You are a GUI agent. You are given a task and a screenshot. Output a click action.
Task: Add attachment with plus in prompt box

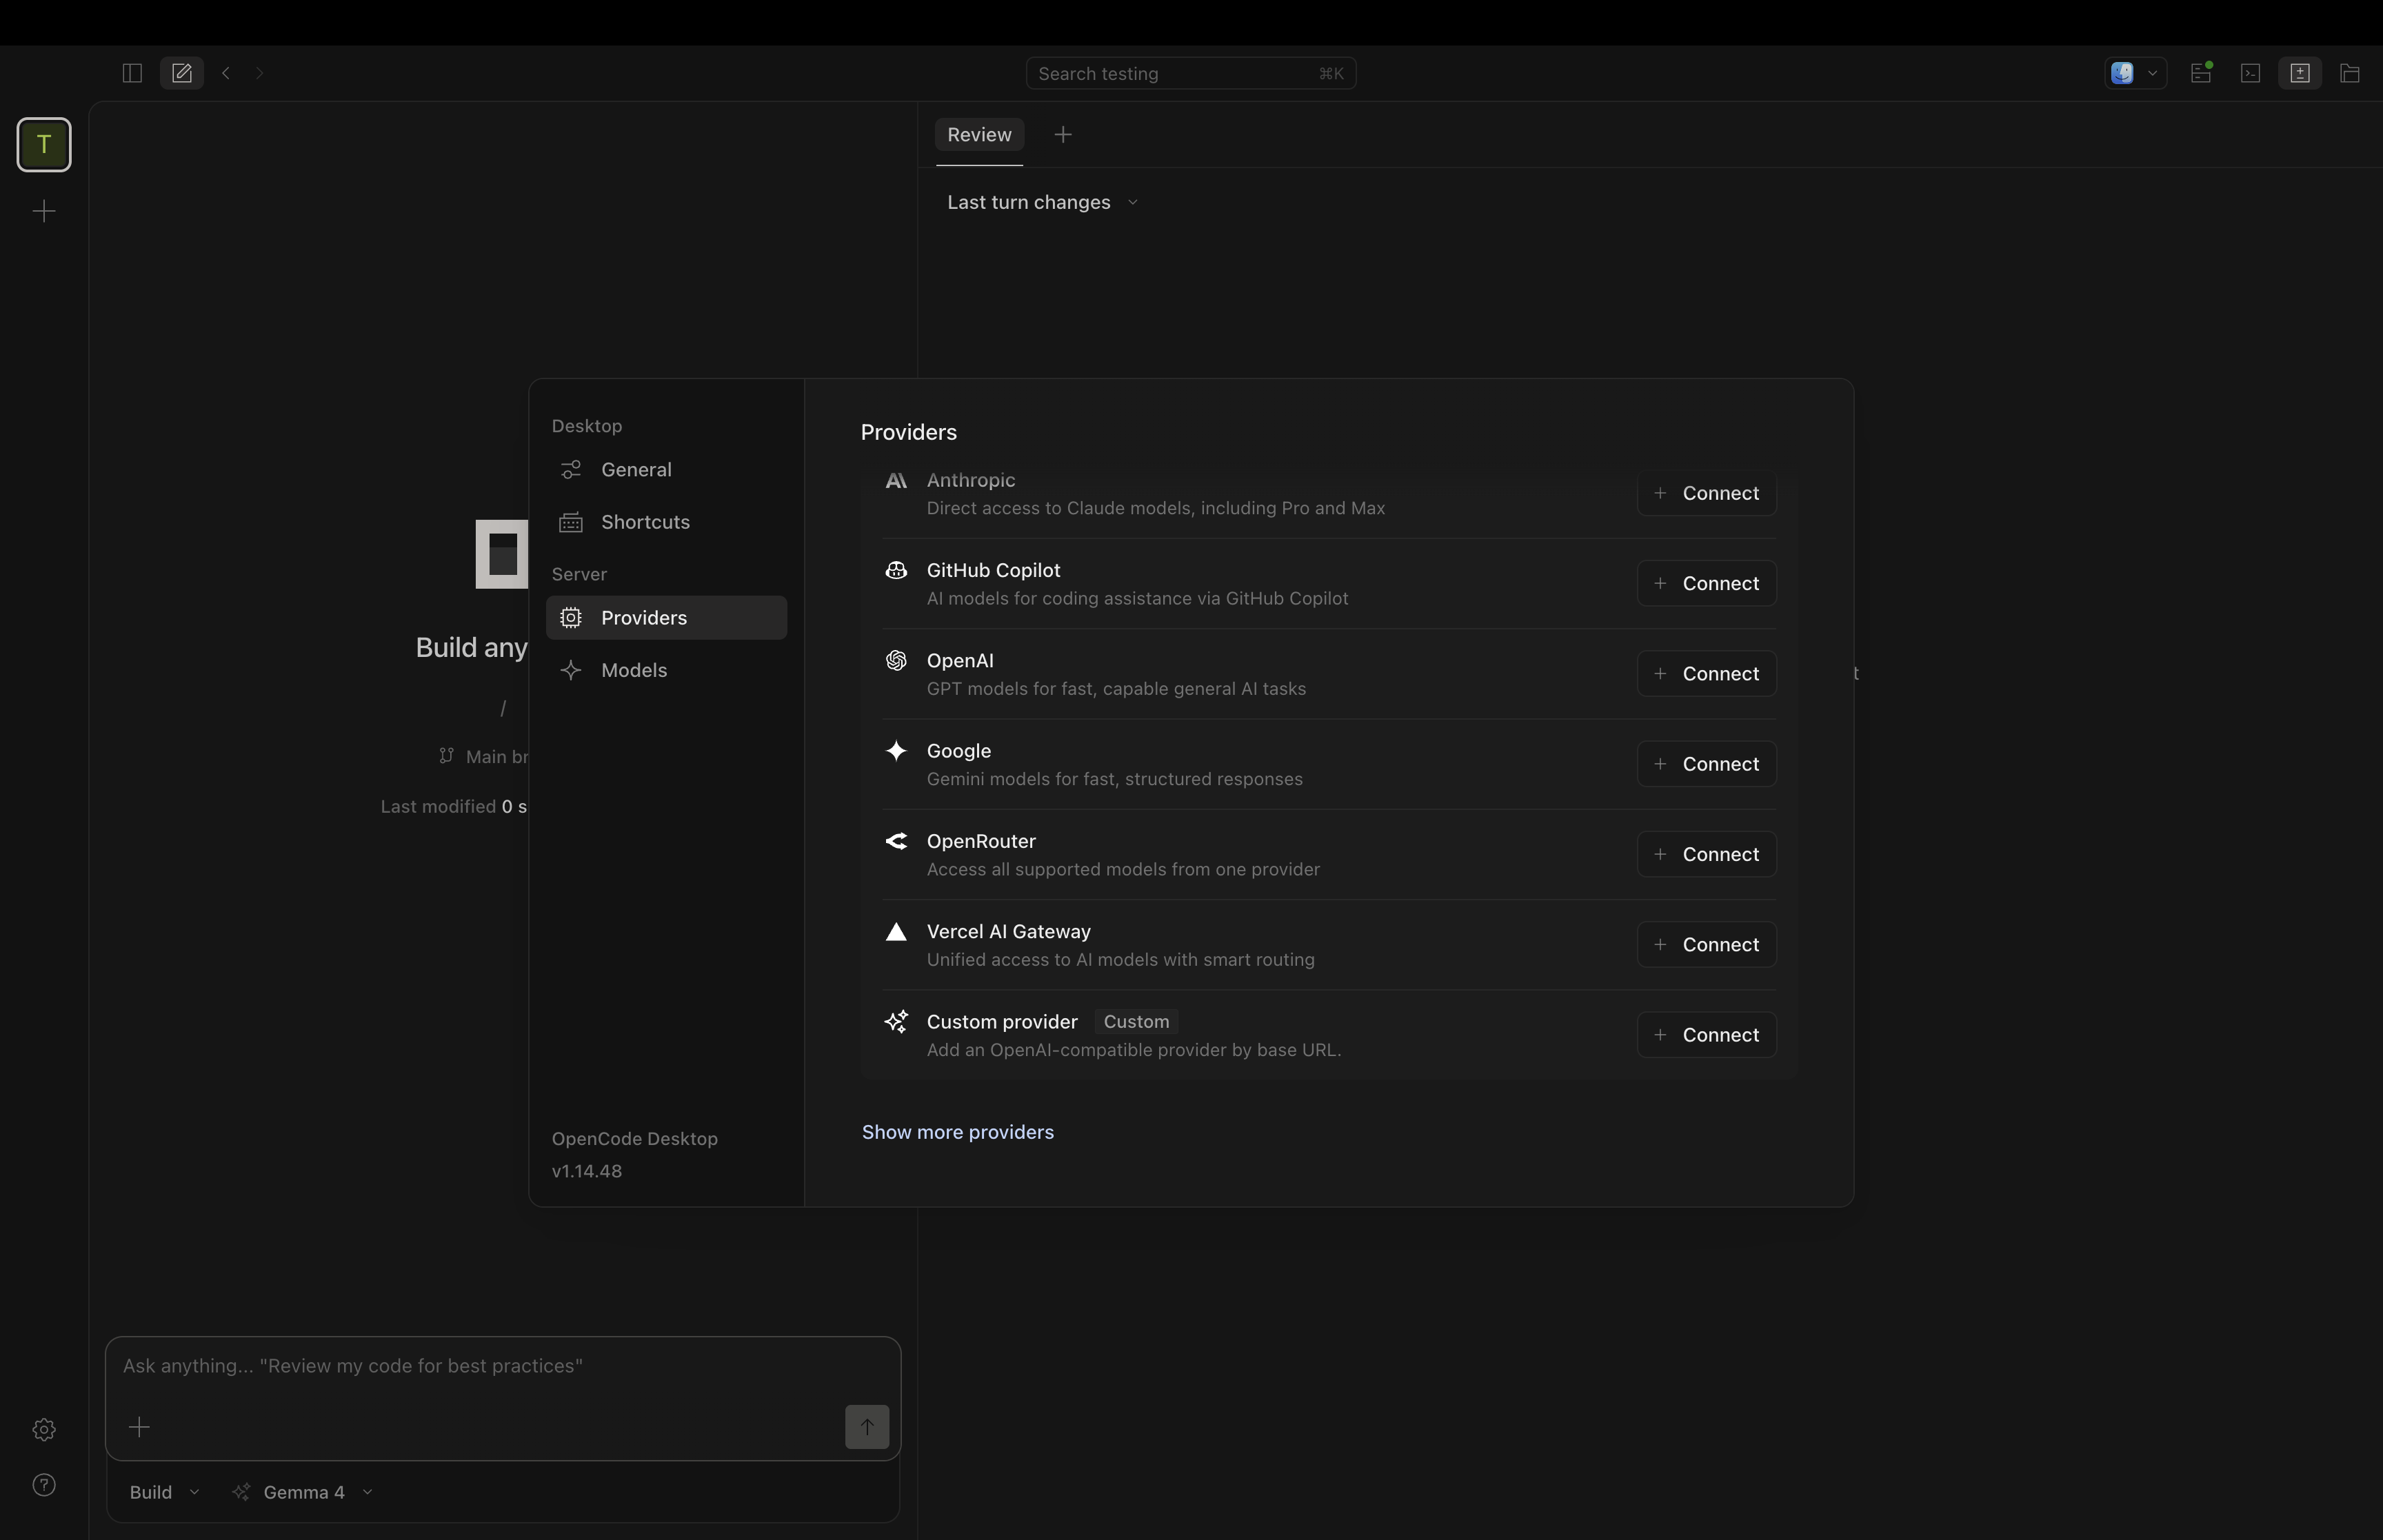coord(139,1427)
